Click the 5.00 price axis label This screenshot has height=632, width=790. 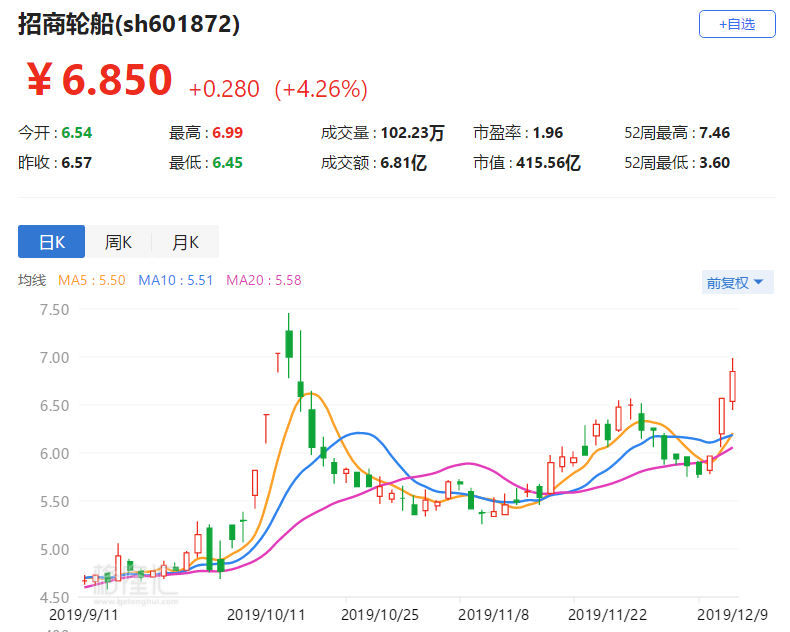54,550
